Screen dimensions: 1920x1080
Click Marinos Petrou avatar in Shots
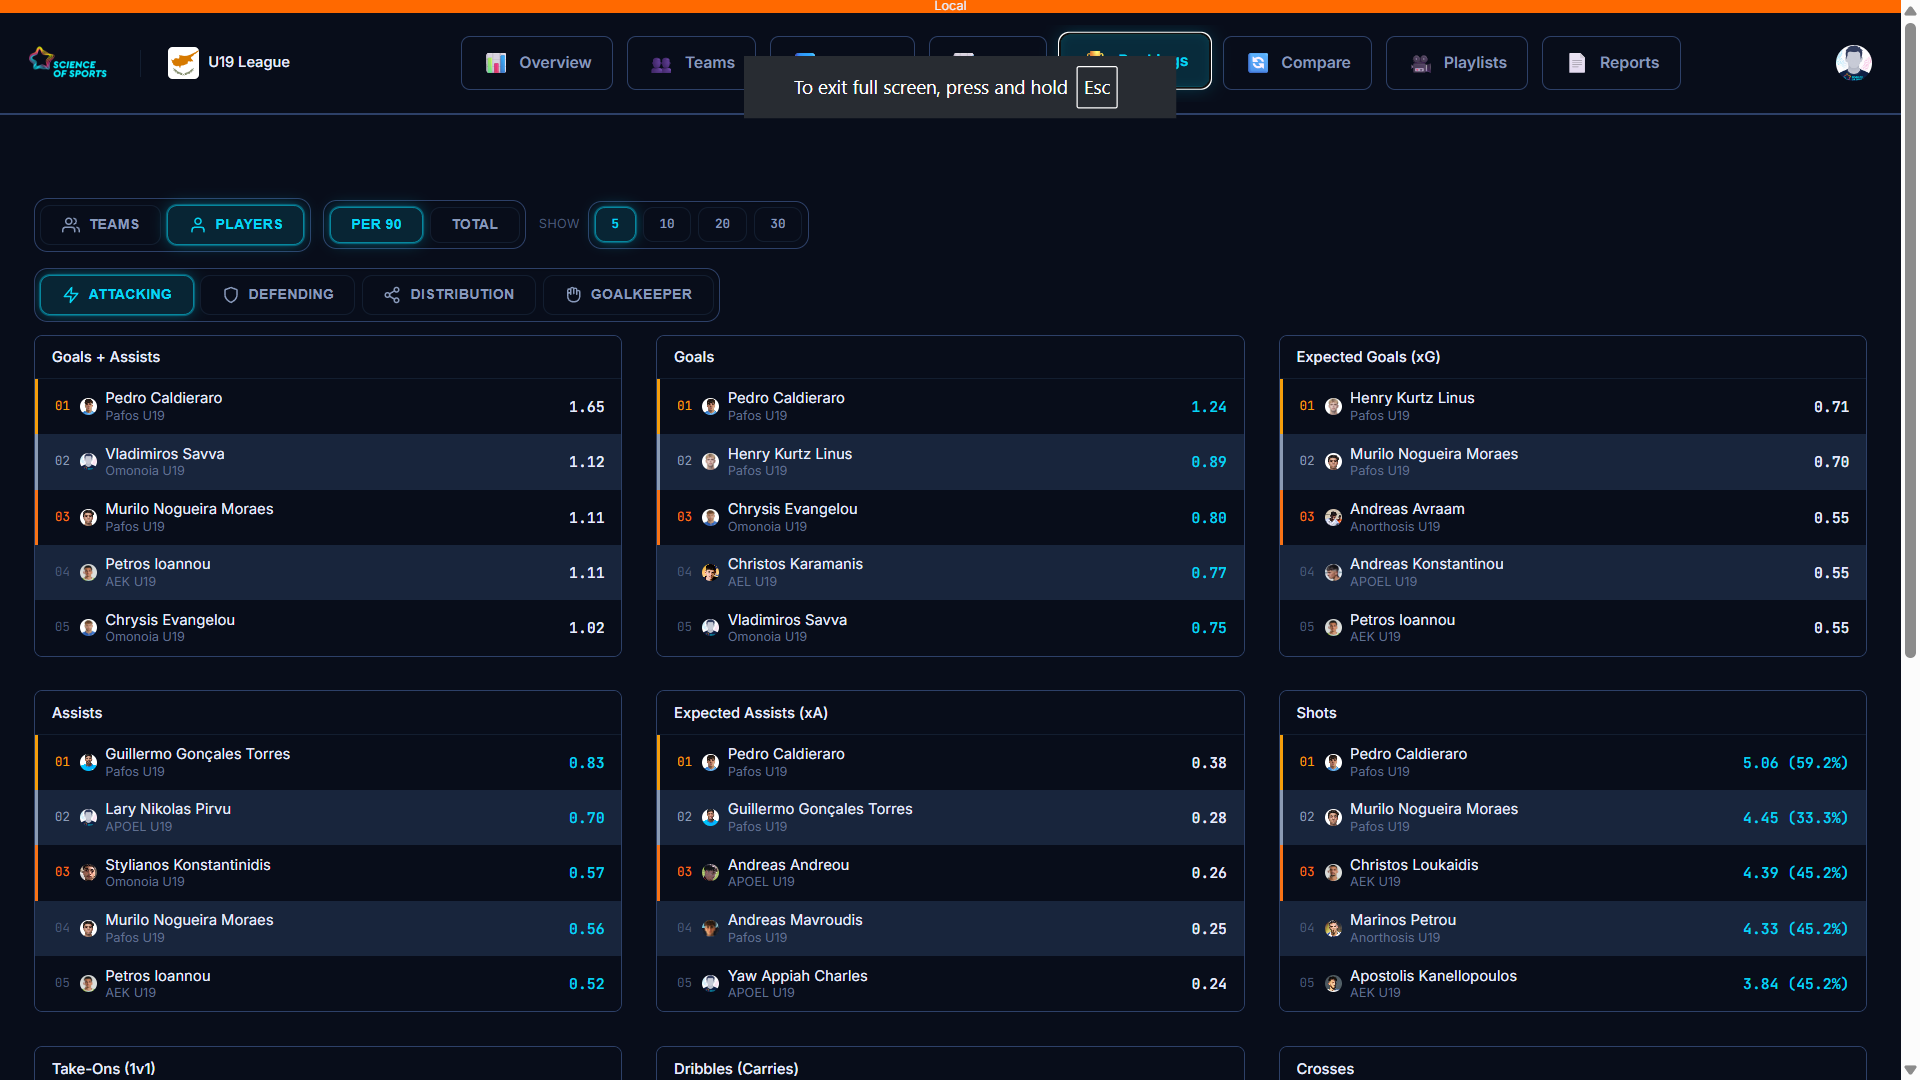click(1333, 928)
